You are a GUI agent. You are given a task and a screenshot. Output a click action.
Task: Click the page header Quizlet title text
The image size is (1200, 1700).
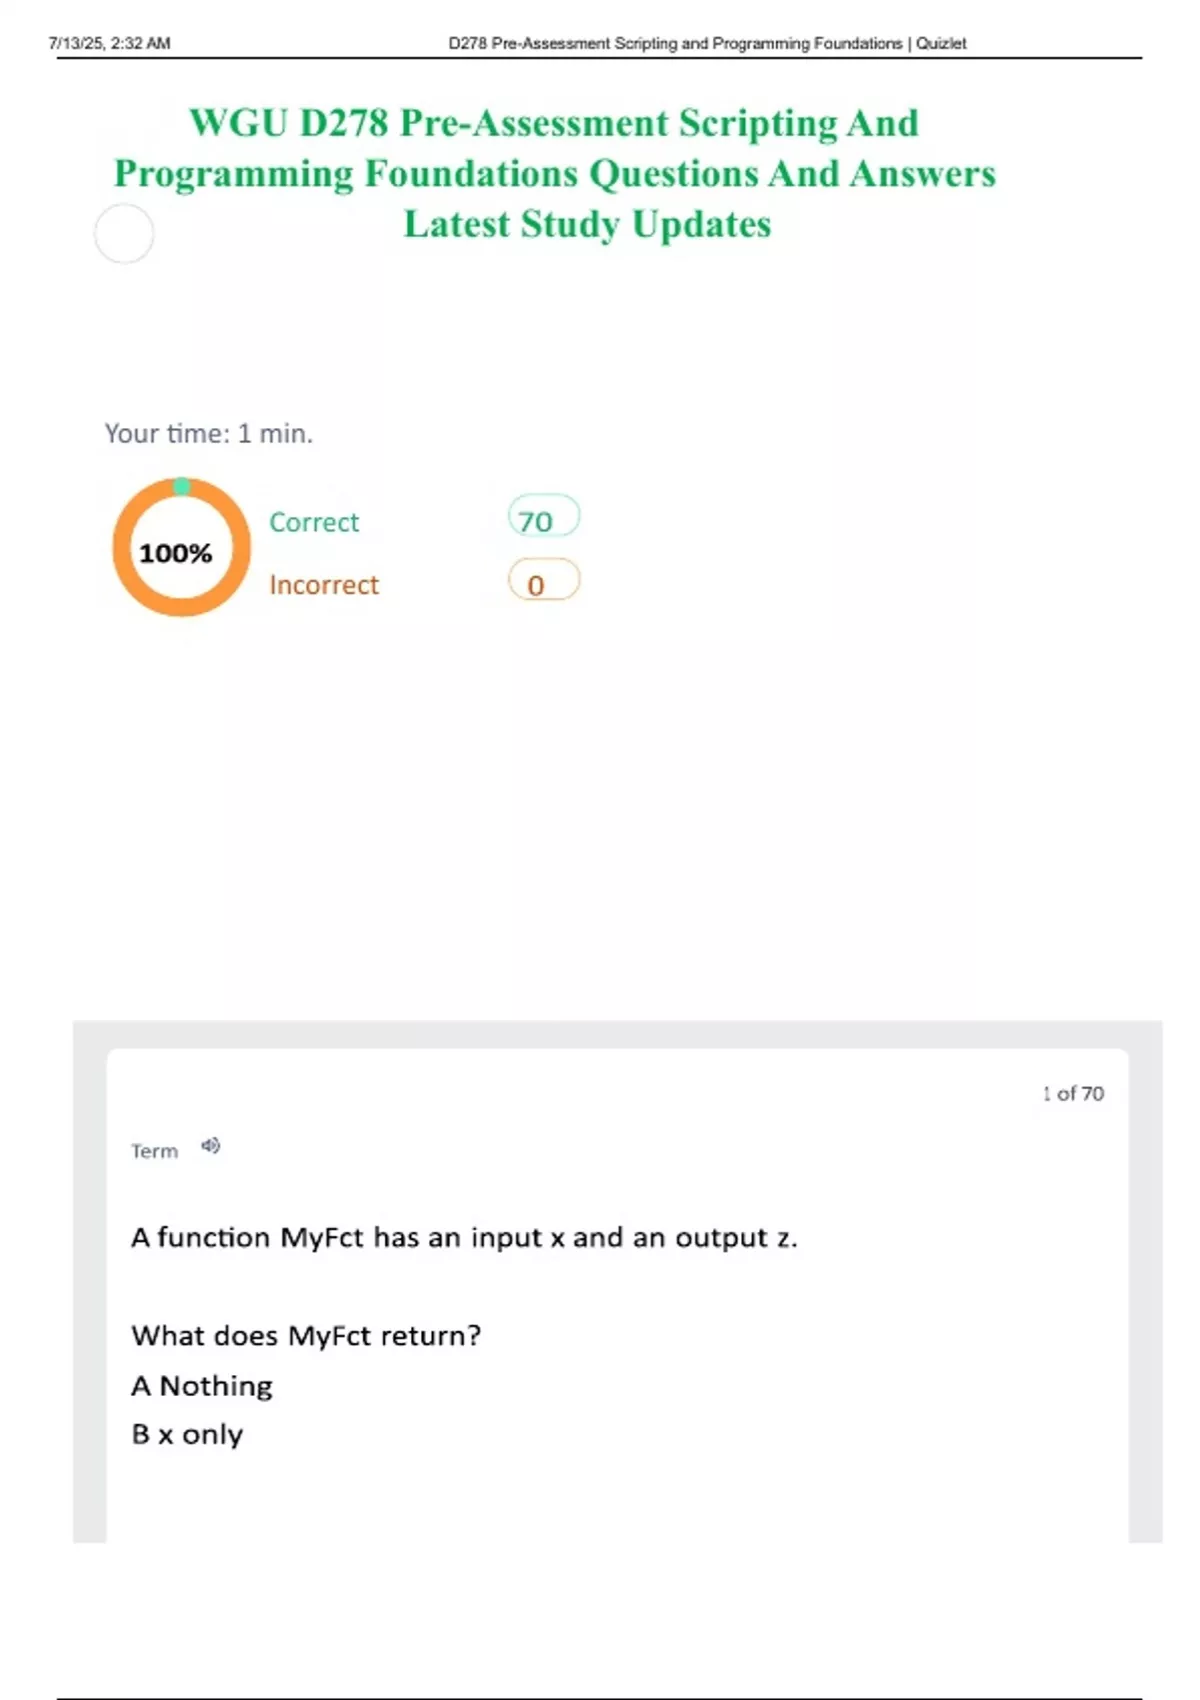click(x=707, y=43)
